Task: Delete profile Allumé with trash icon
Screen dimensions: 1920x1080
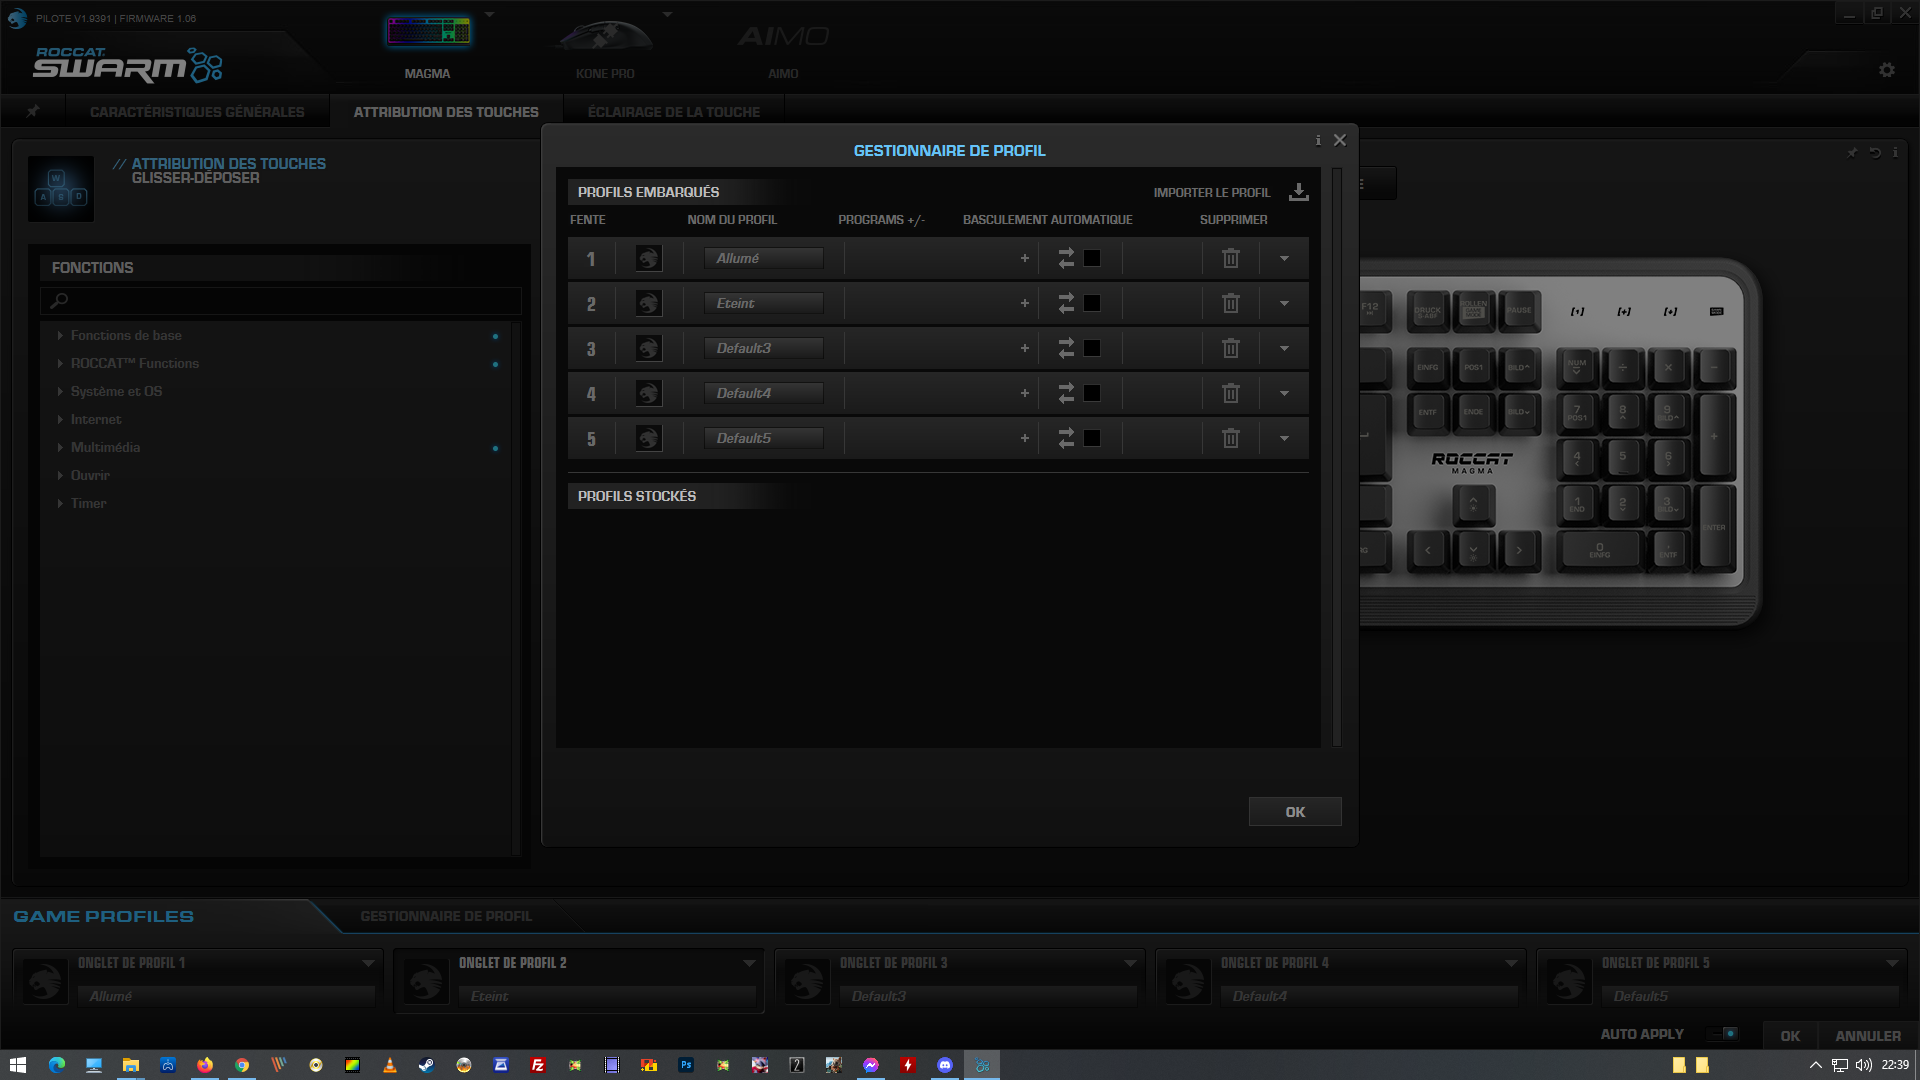Action: point(1231,258)
